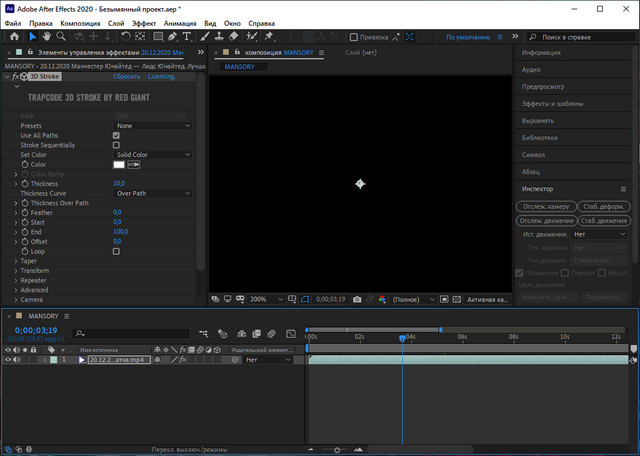
Task: Enable the Stroke Sequentially checkbox
Action: 116,145
